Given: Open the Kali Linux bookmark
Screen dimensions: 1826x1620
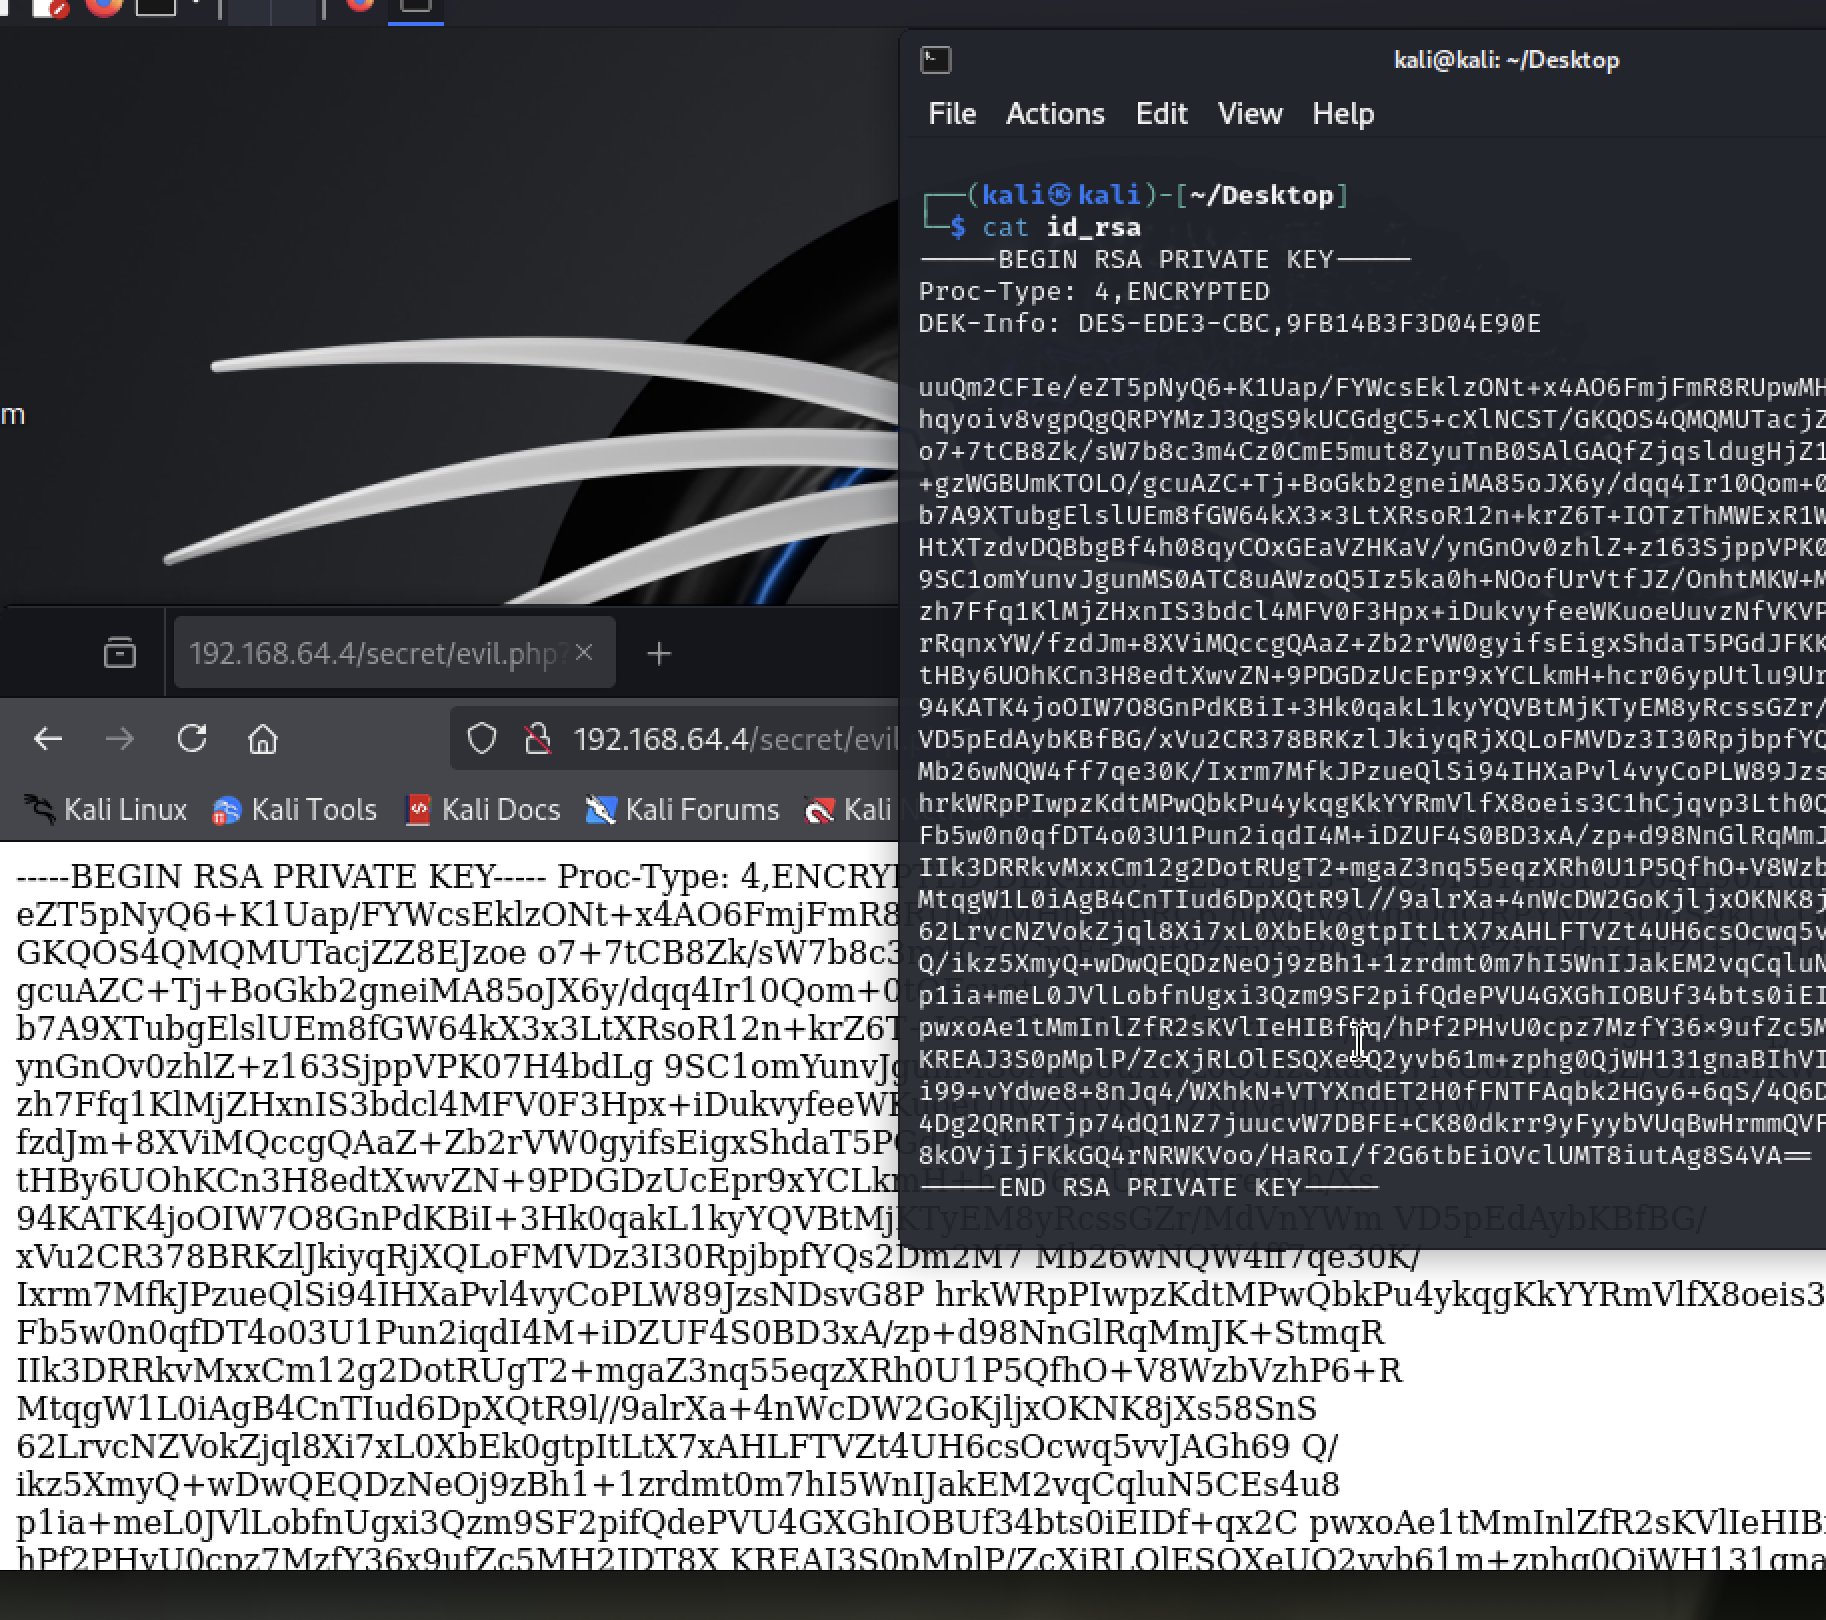Looking at the screenshot, I should click(x=106, y=809).
